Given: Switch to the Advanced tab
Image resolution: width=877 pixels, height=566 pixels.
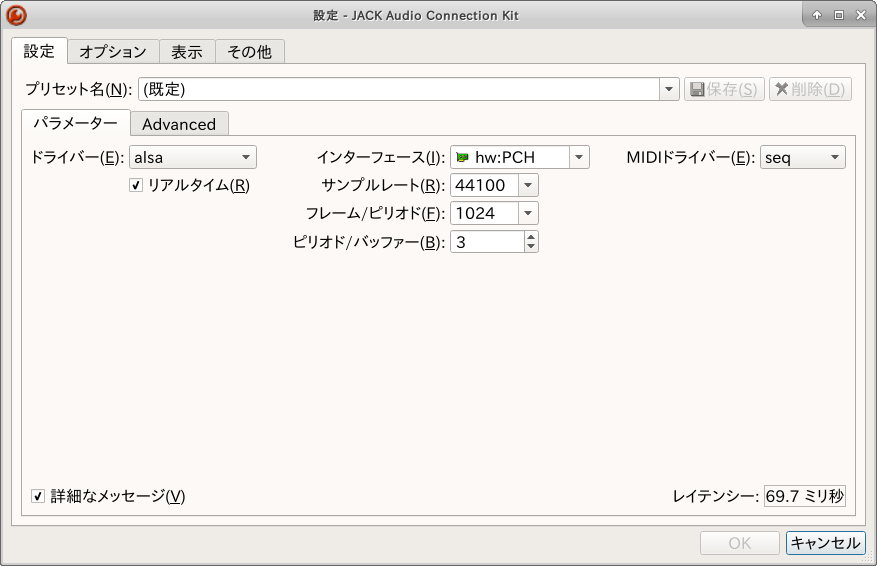Looking at the screenshot, I should 179,124.
